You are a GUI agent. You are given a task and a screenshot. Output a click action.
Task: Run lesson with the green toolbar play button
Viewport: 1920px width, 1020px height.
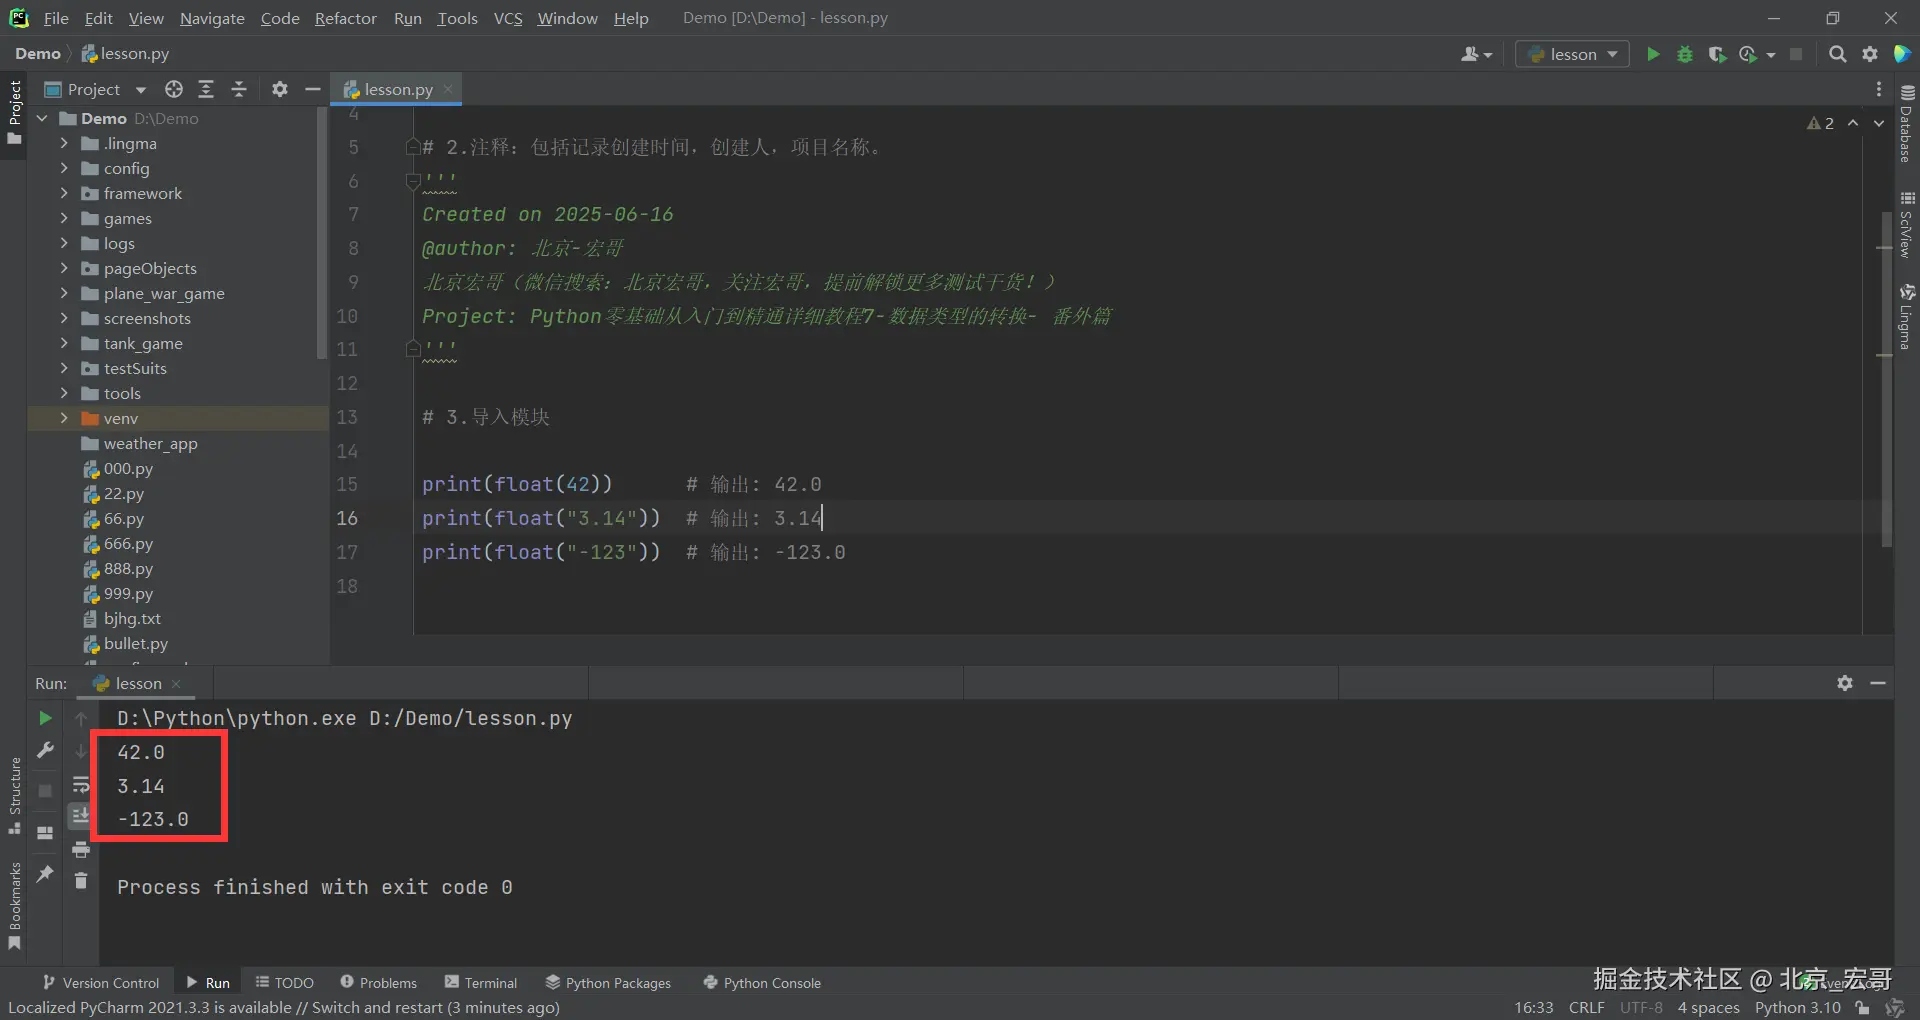pos(1653,54)
